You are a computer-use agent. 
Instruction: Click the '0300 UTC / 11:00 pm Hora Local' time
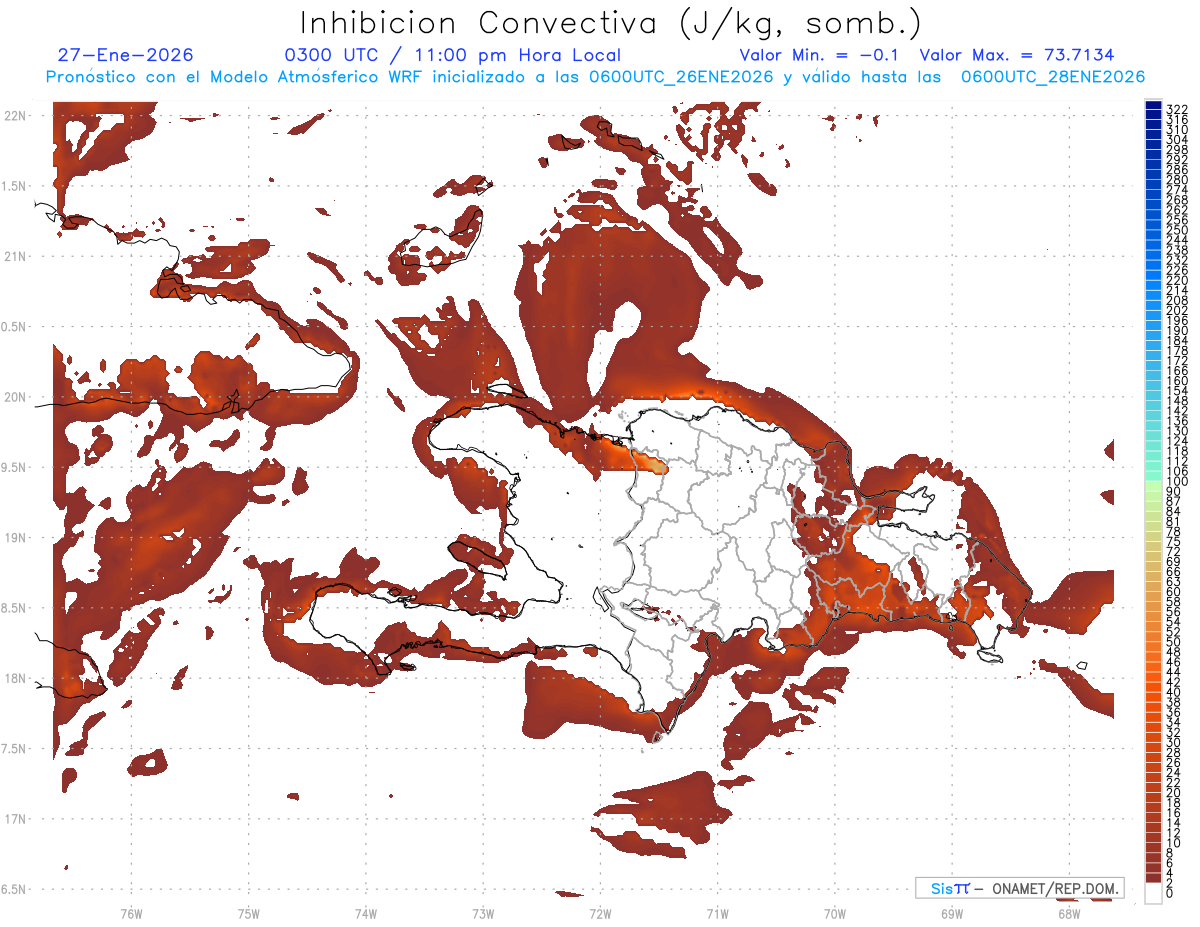pyautogui.click(x=452, y=55)
